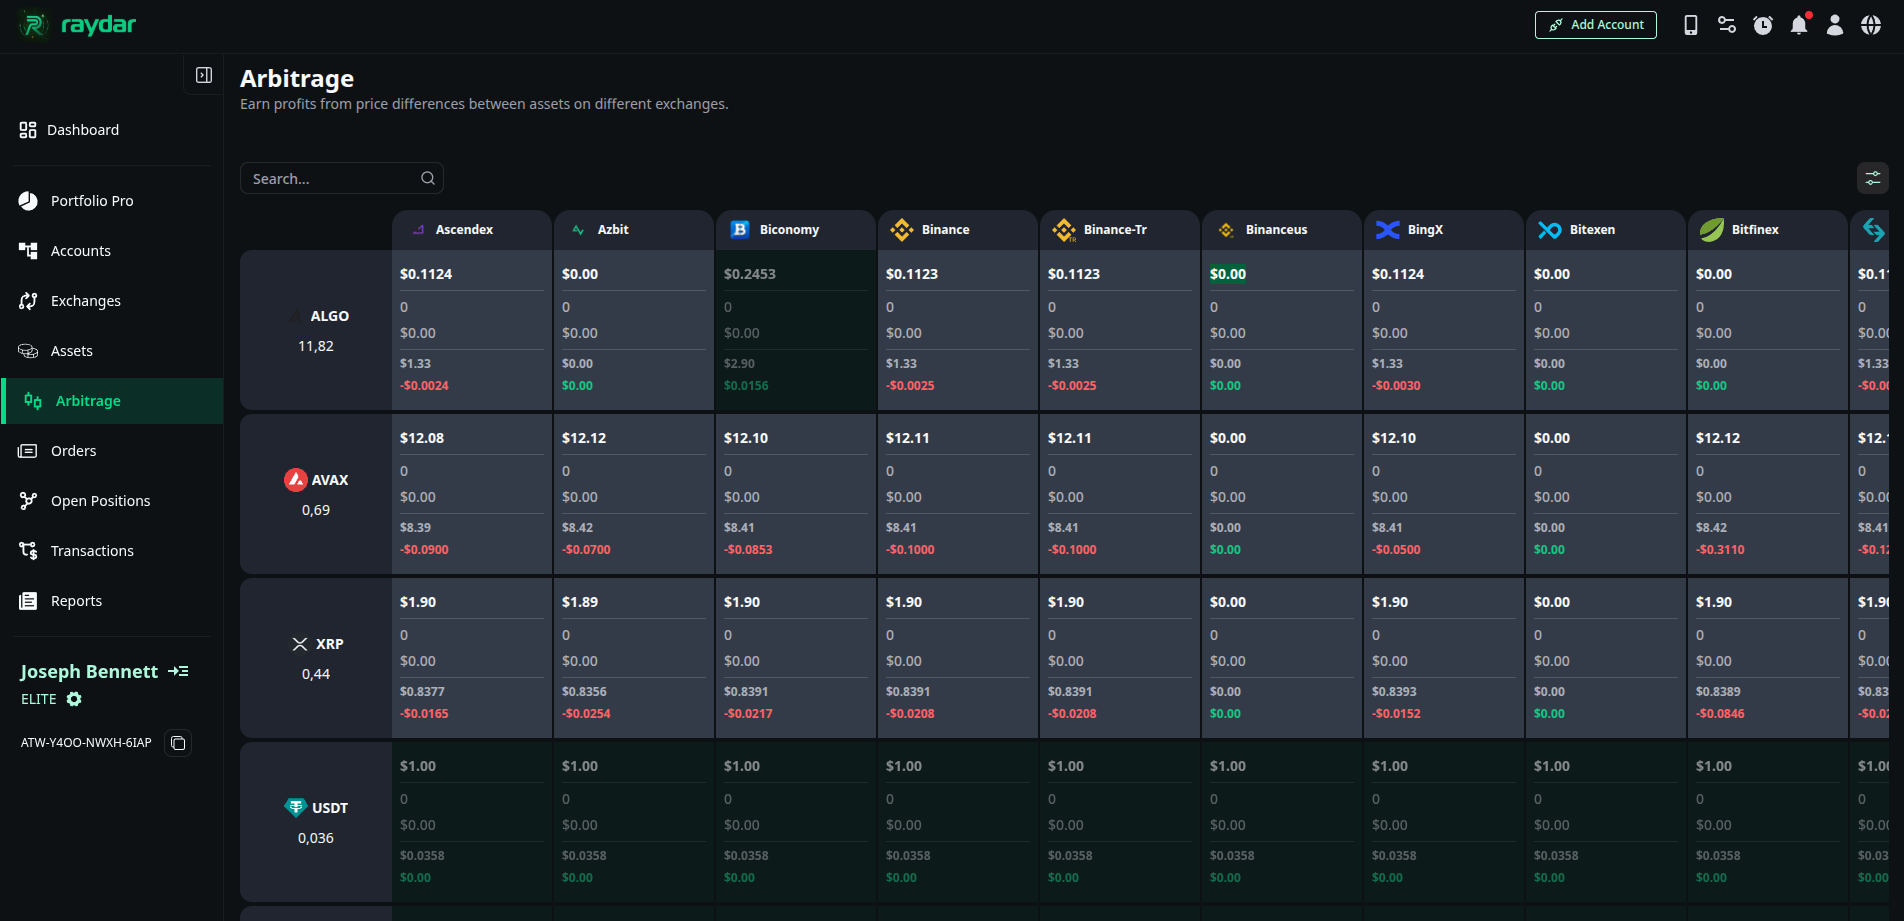1904x921 pixels.
Task: Collapse the navigation sidebar
Action: [x=203, y=74]
